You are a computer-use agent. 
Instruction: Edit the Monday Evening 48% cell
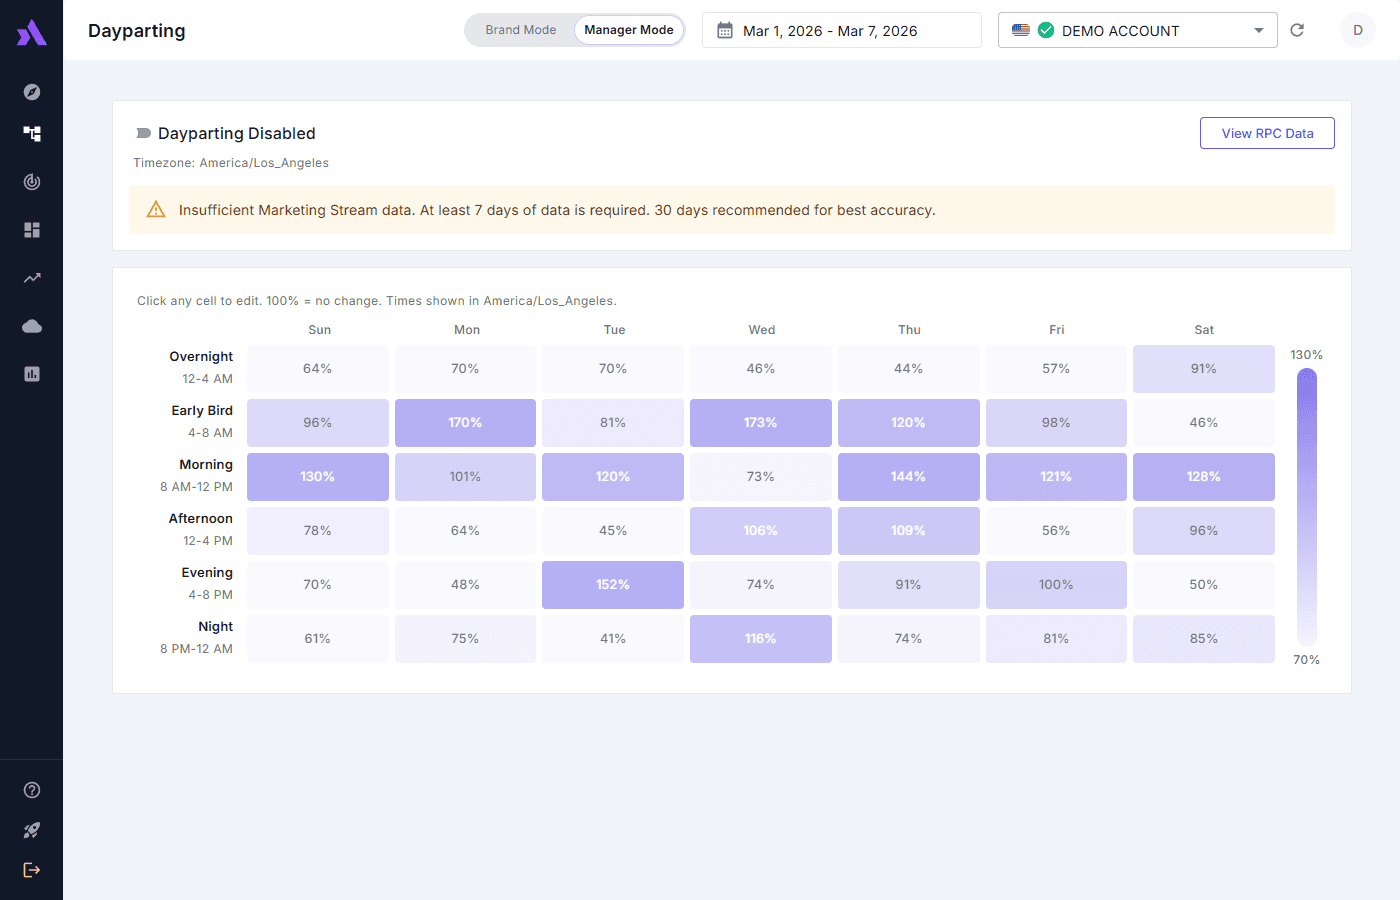465,585
